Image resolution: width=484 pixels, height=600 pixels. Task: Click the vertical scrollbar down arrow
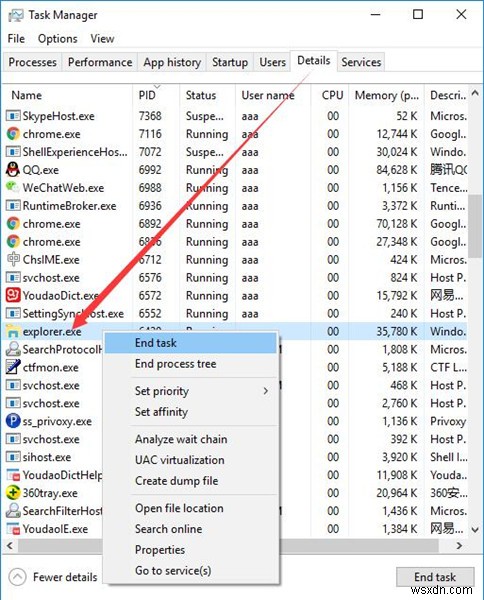point(475,530)
